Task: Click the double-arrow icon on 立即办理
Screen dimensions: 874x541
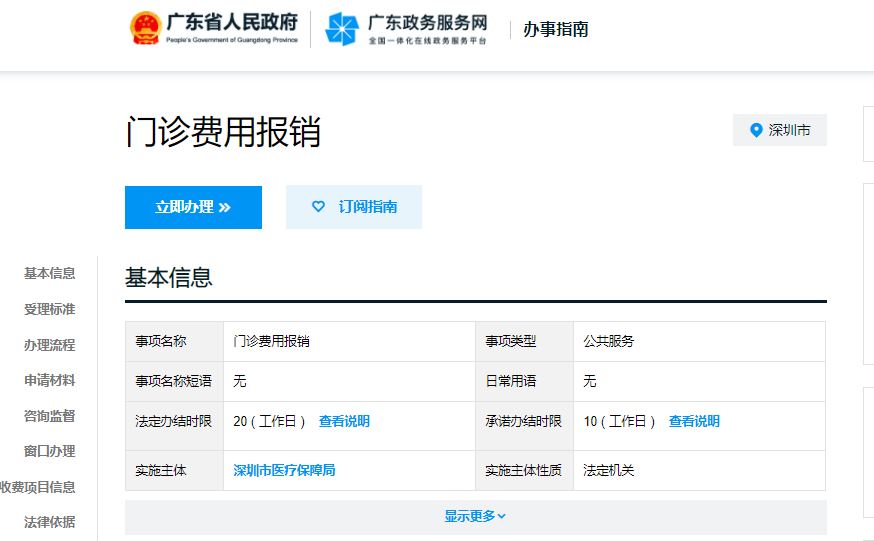Action: (x=225, y=208)
